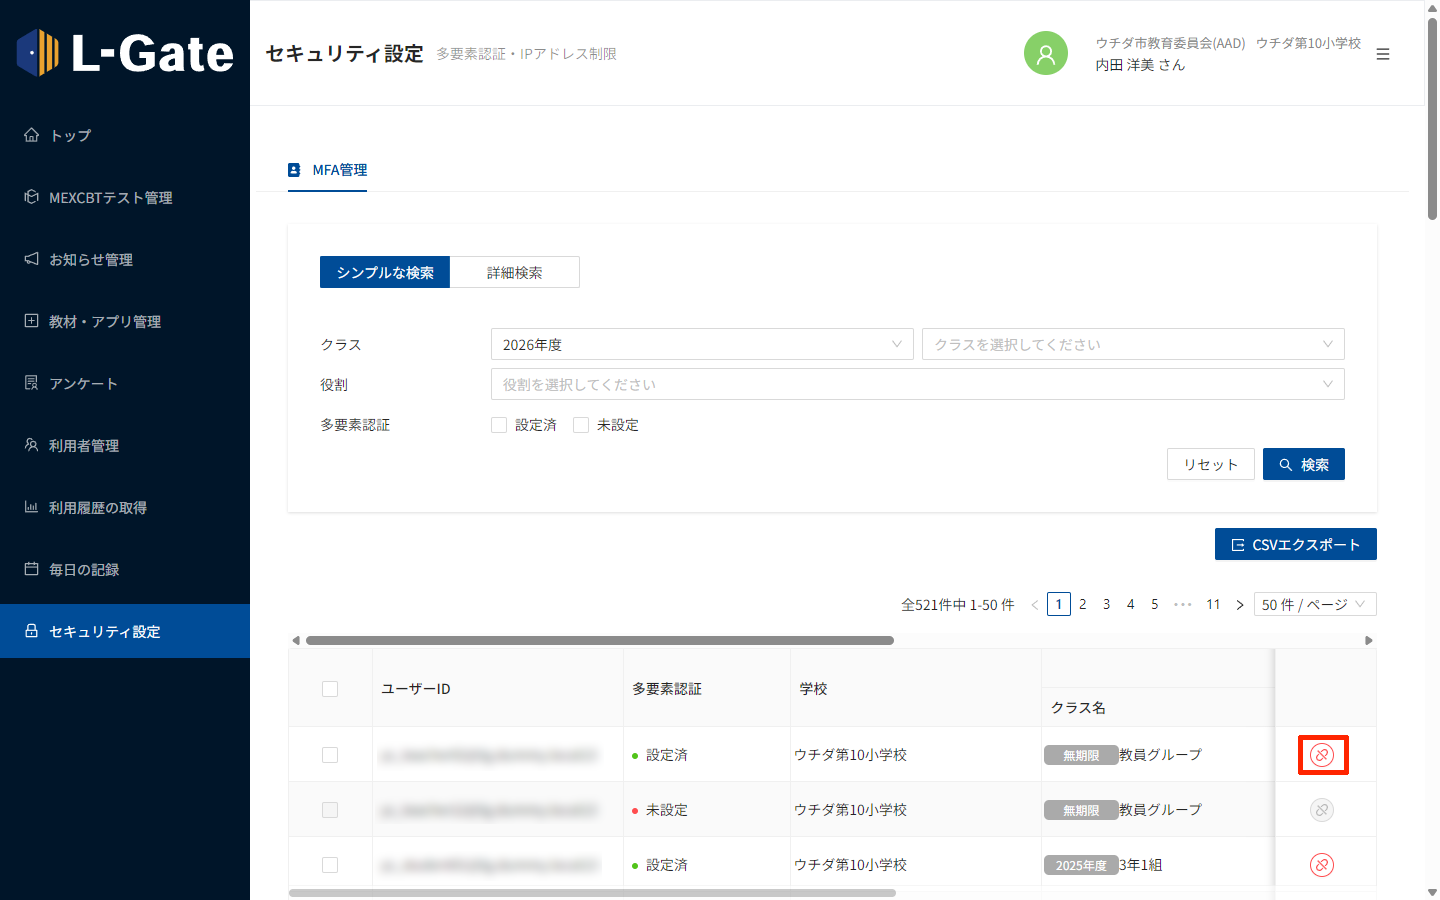
Task: Go to page 3
Action: (1107, 604)
